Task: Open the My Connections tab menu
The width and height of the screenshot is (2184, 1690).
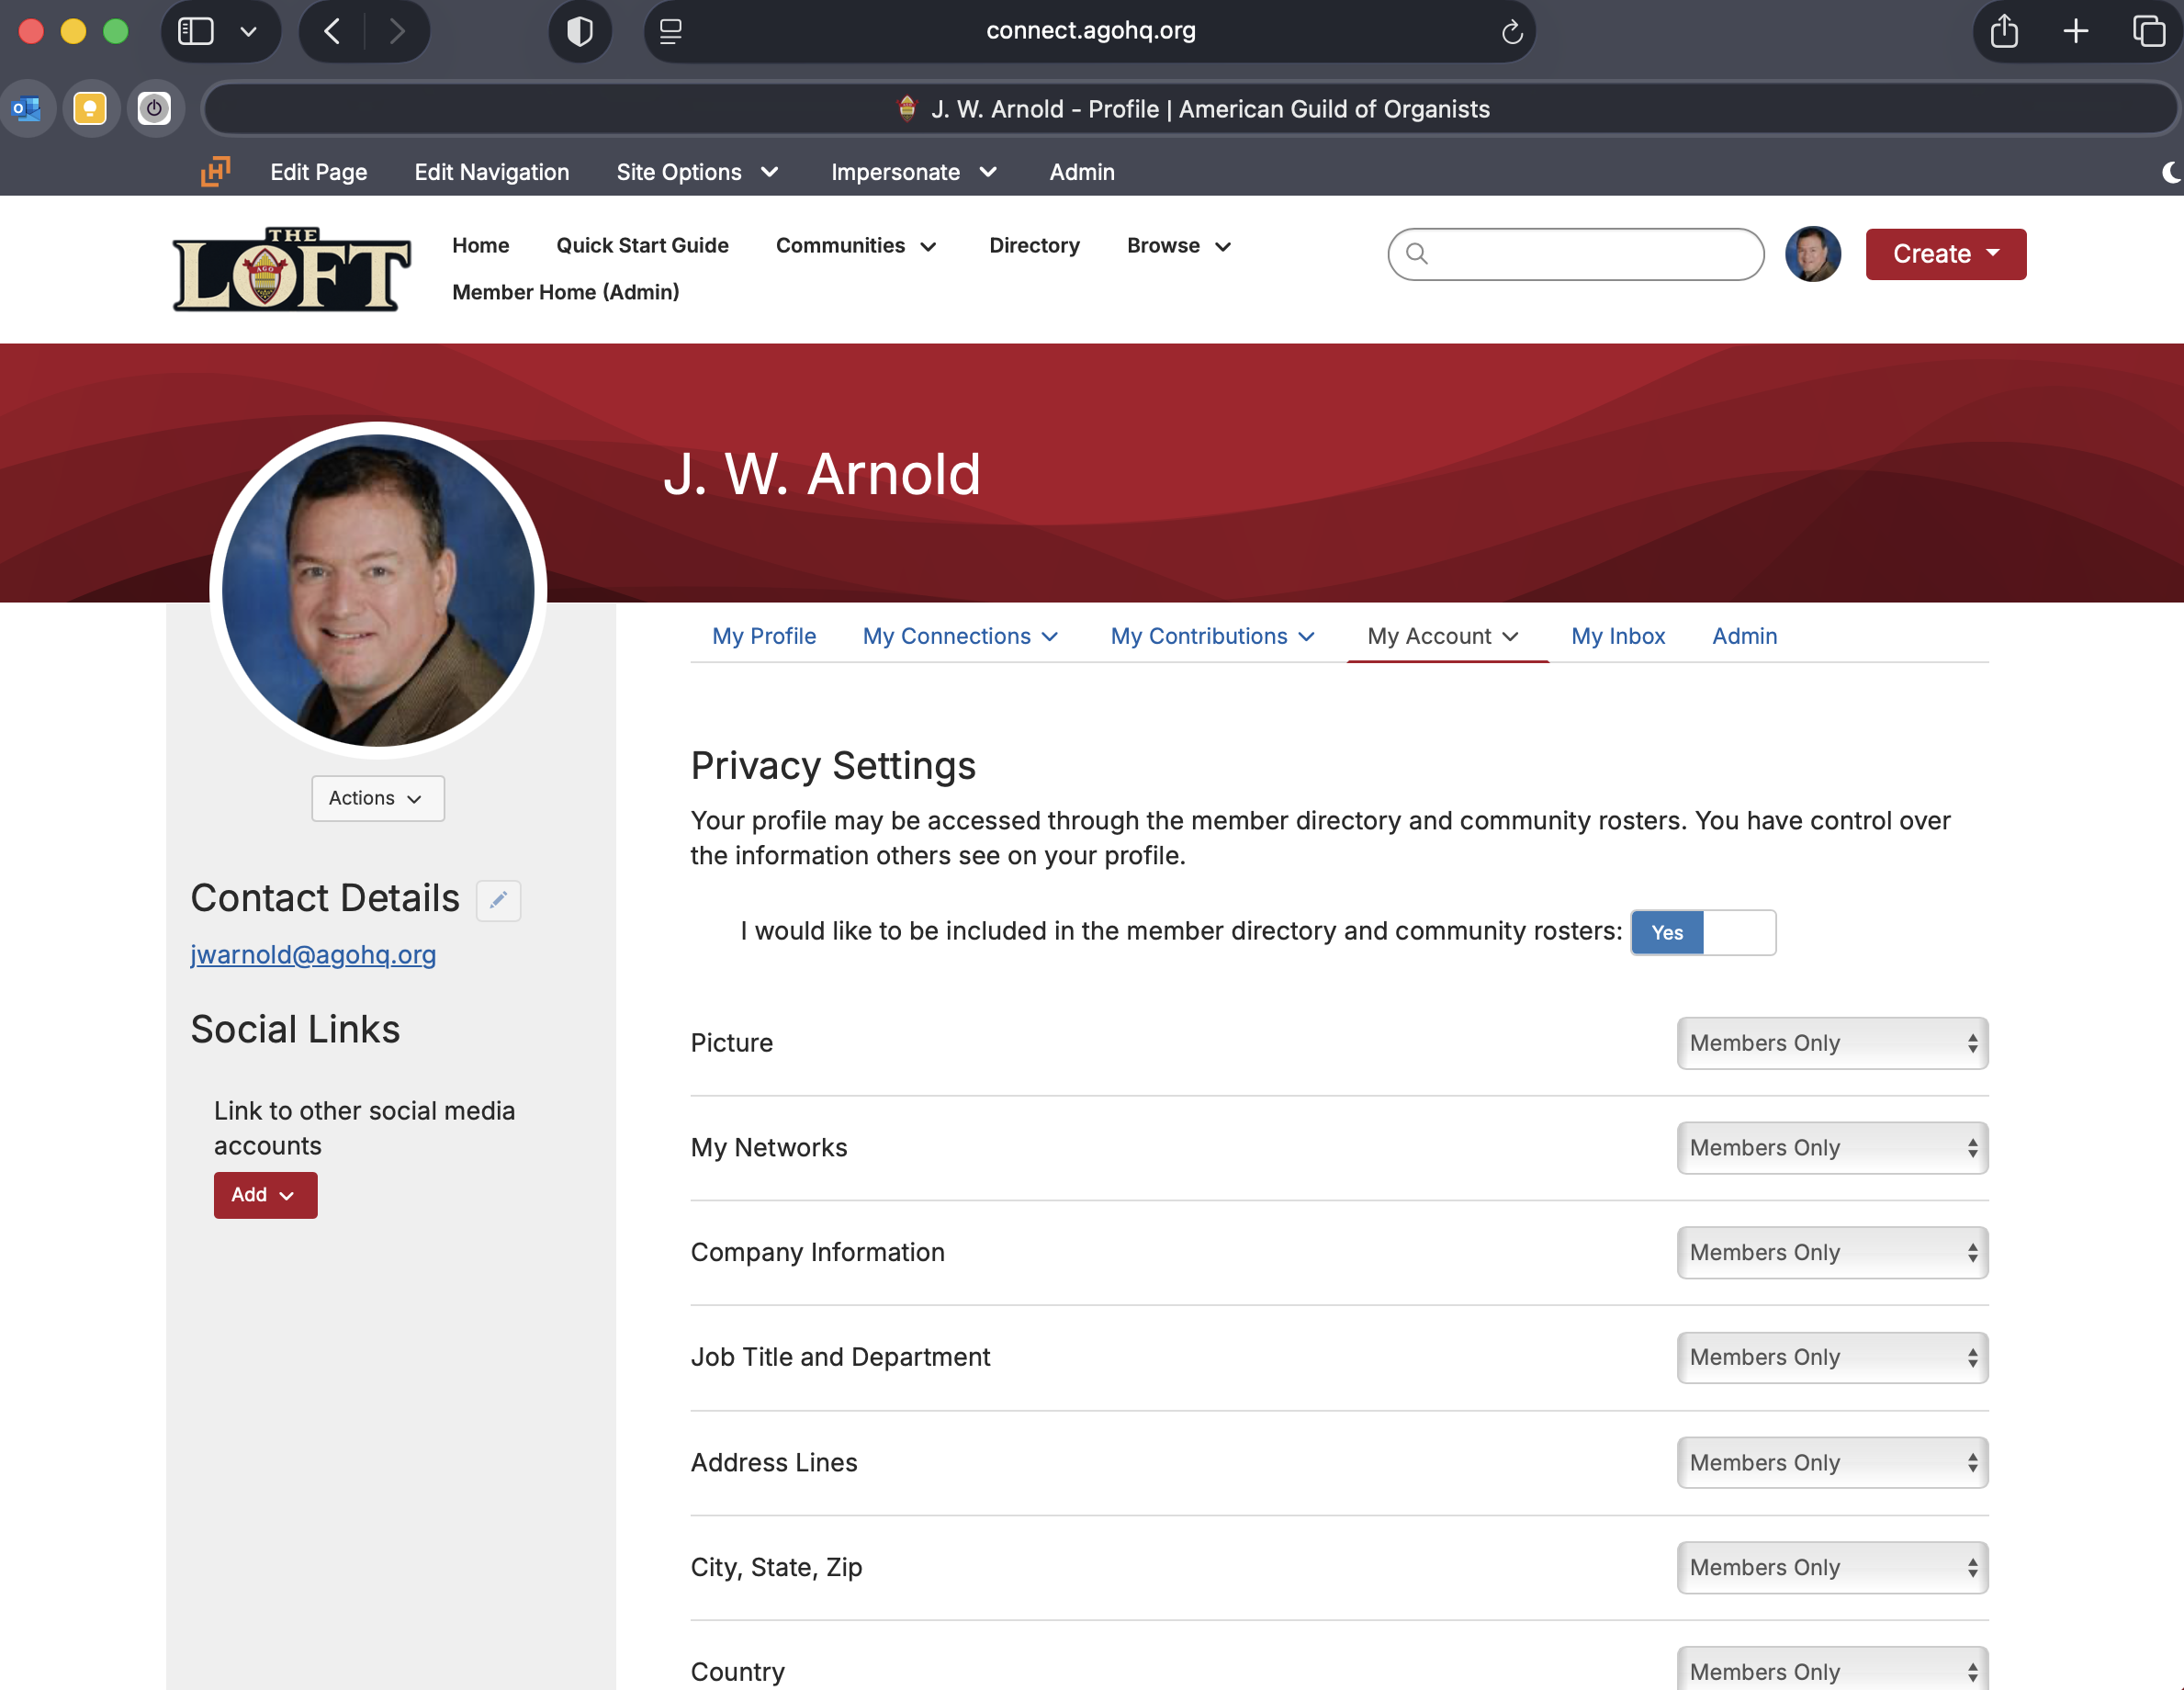Action: click(x=959, y=636)
